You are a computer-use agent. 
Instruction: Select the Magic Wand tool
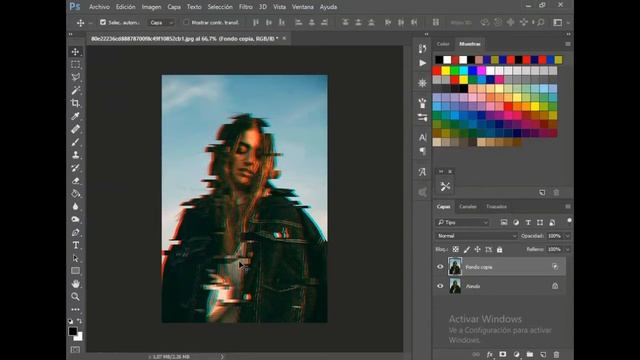[x=76, y=90]
